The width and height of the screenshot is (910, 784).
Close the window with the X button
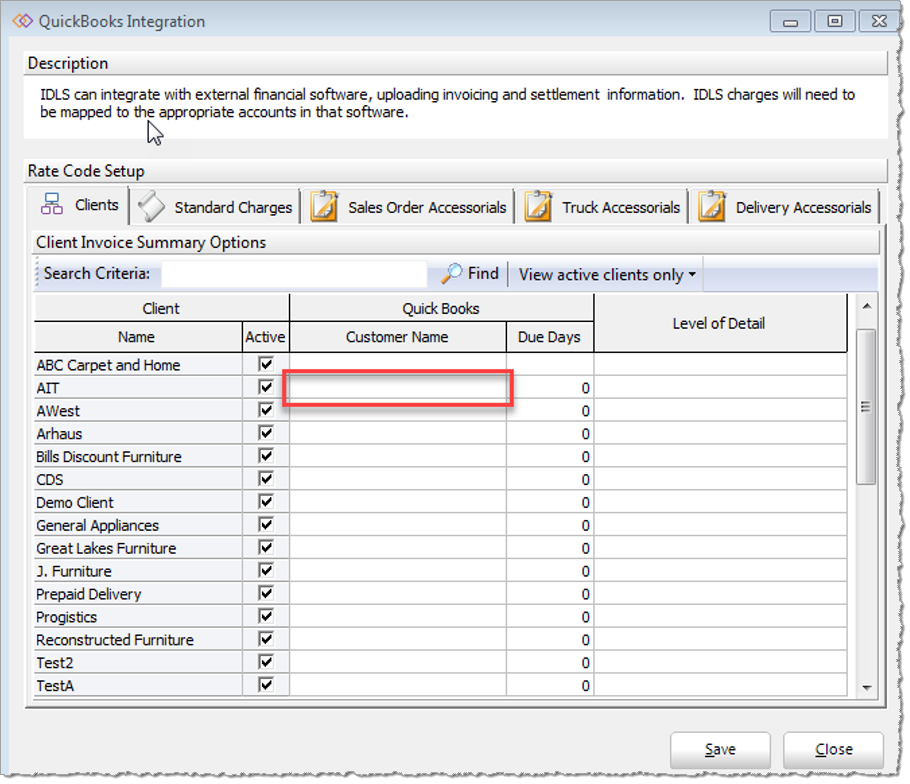point(879,21)
